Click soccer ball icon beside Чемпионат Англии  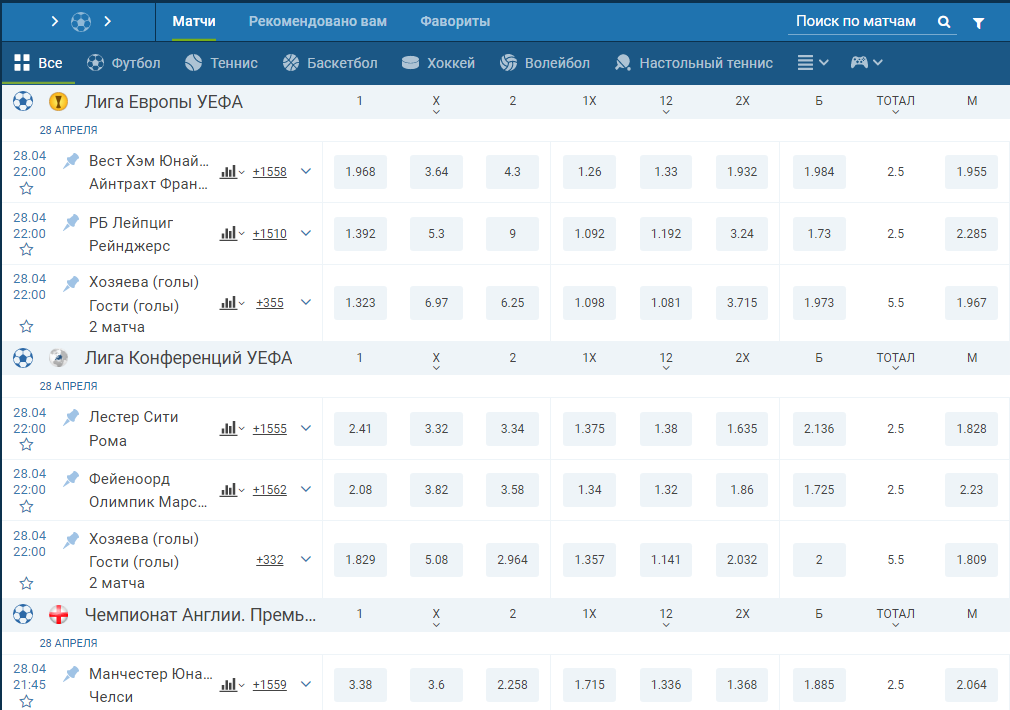point(23,614)
